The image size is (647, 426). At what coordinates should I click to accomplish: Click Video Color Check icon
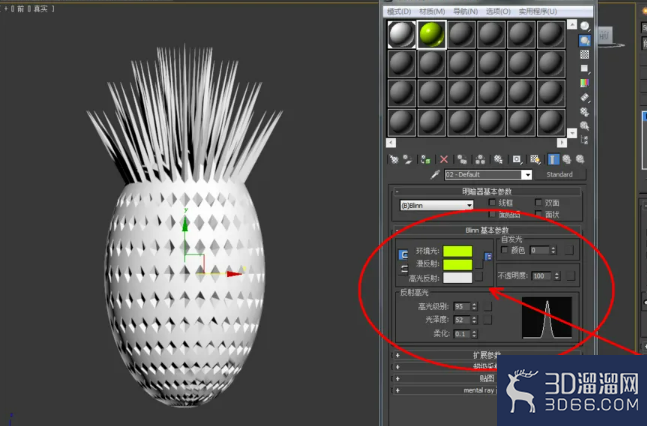pos(585,83)
